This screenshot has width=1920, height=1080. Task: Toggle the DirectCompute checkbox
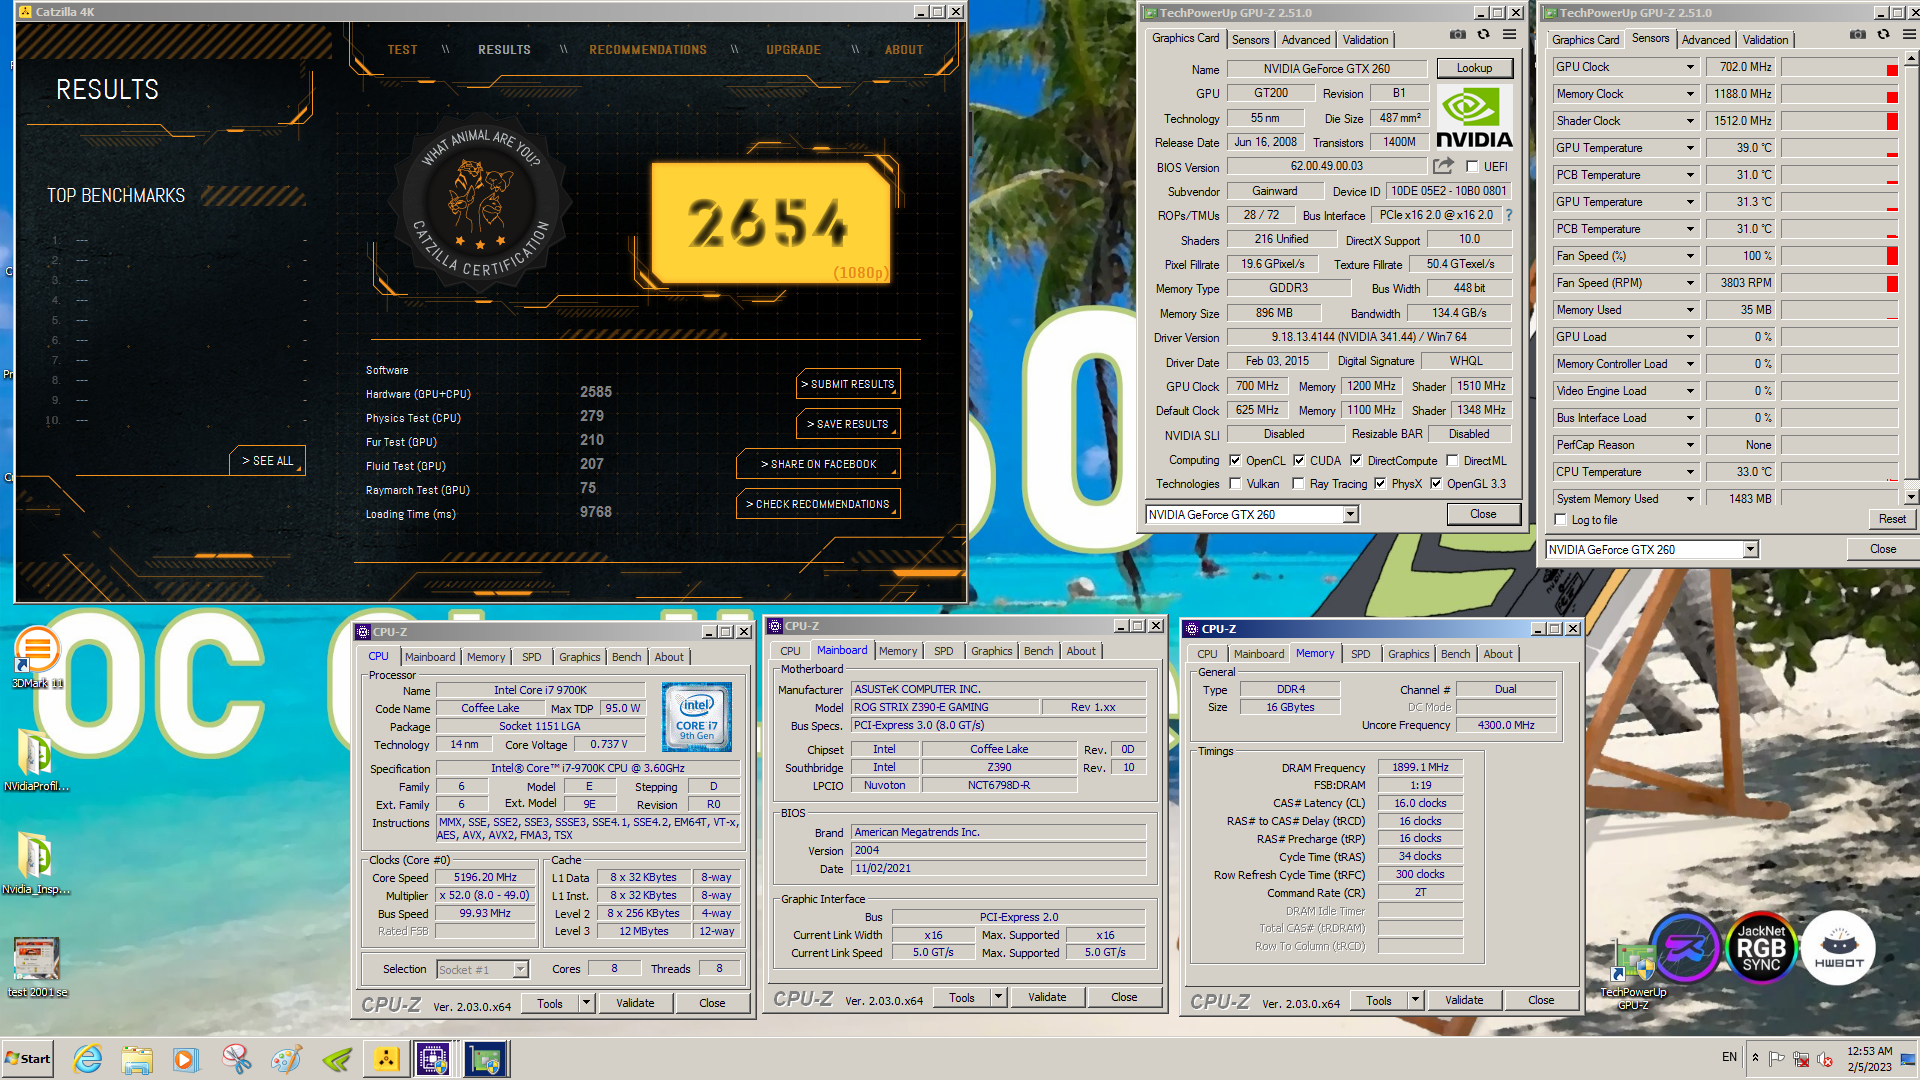click(x=1356, y=461)
